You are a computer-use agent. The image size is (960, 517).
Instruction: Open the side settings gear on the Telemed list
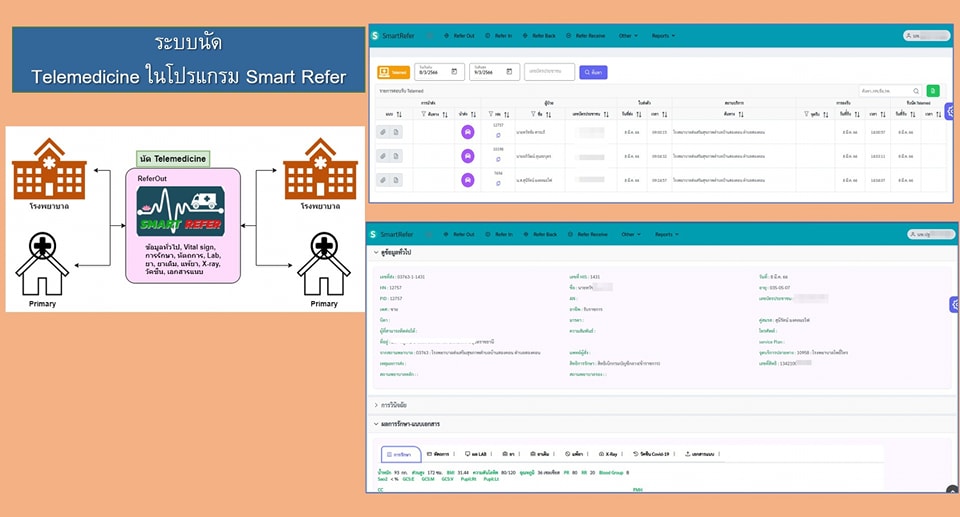coord(950,111)
